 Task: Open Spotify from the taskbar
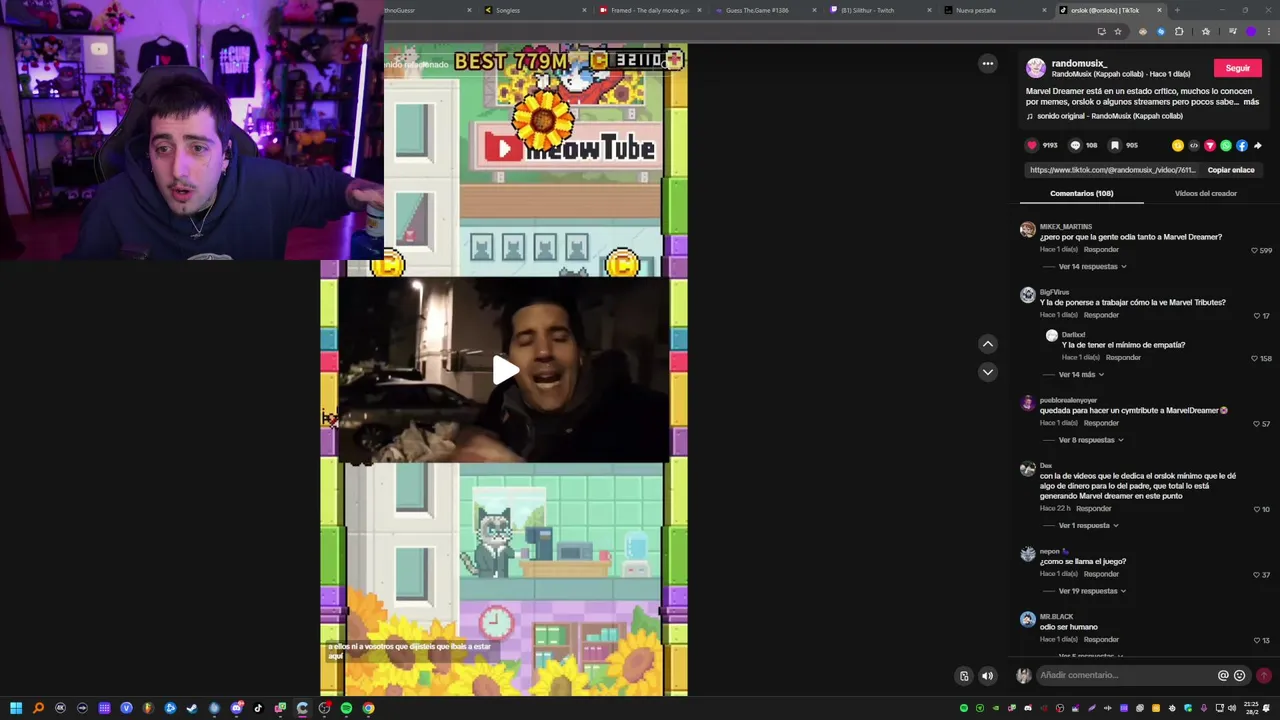(346, 708)
